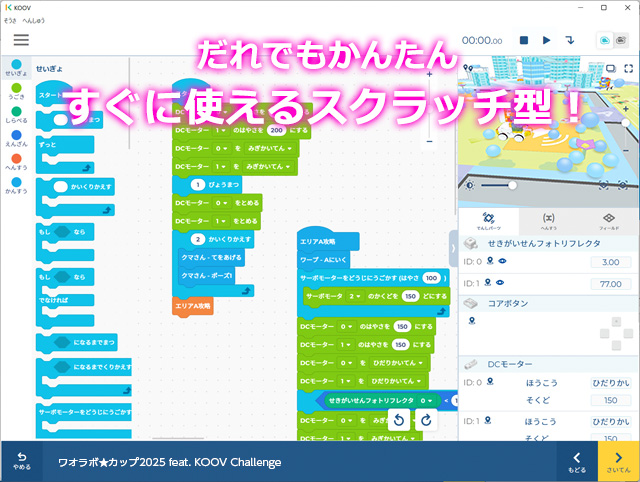Click pin icon on DCモーター ID:1
The height and width of the screenshot is (482, 640).
(488, 420)
